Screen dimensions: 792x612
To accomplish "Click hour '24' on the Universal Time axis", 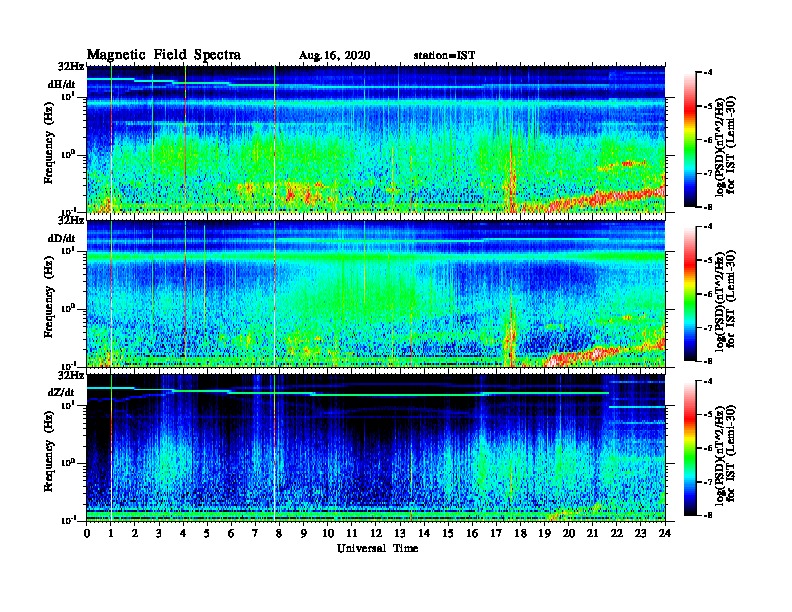I will point(665,533).
